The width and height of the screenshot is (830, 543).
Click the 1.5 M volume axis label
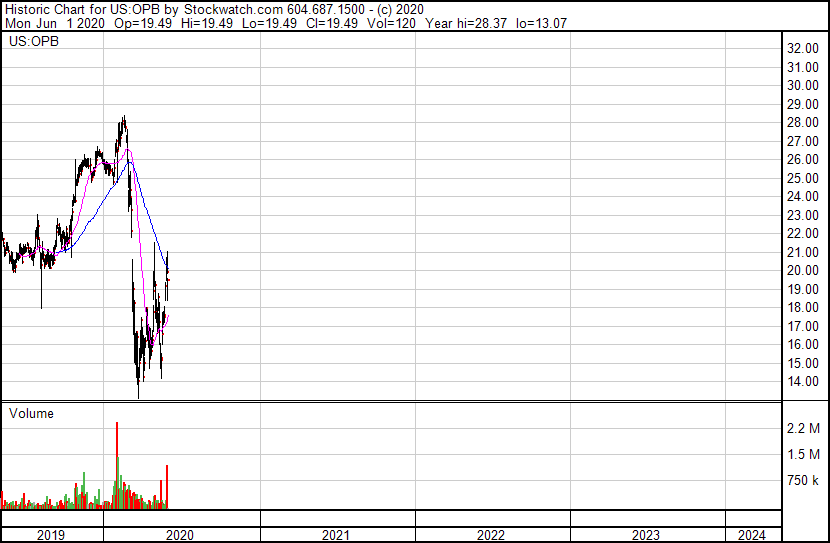(803, 454)
